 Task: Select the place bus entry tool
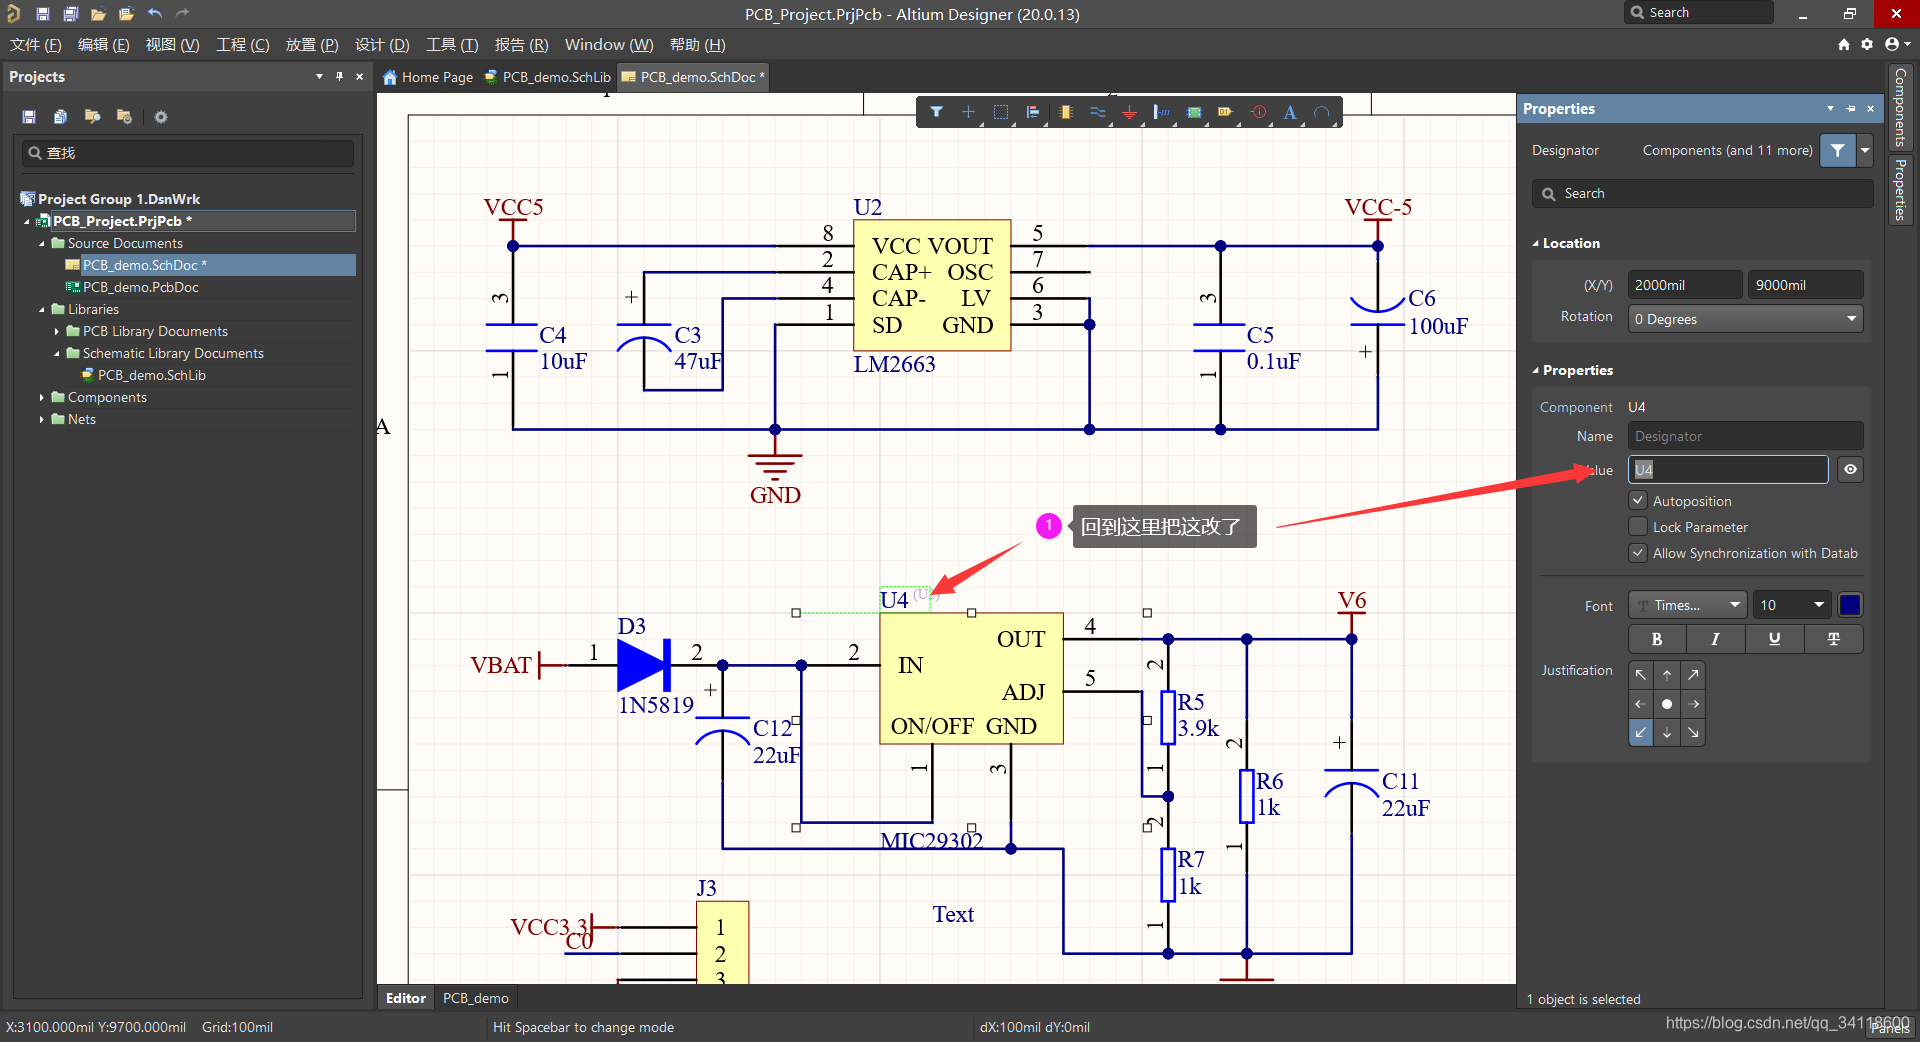coord(1161,112)
